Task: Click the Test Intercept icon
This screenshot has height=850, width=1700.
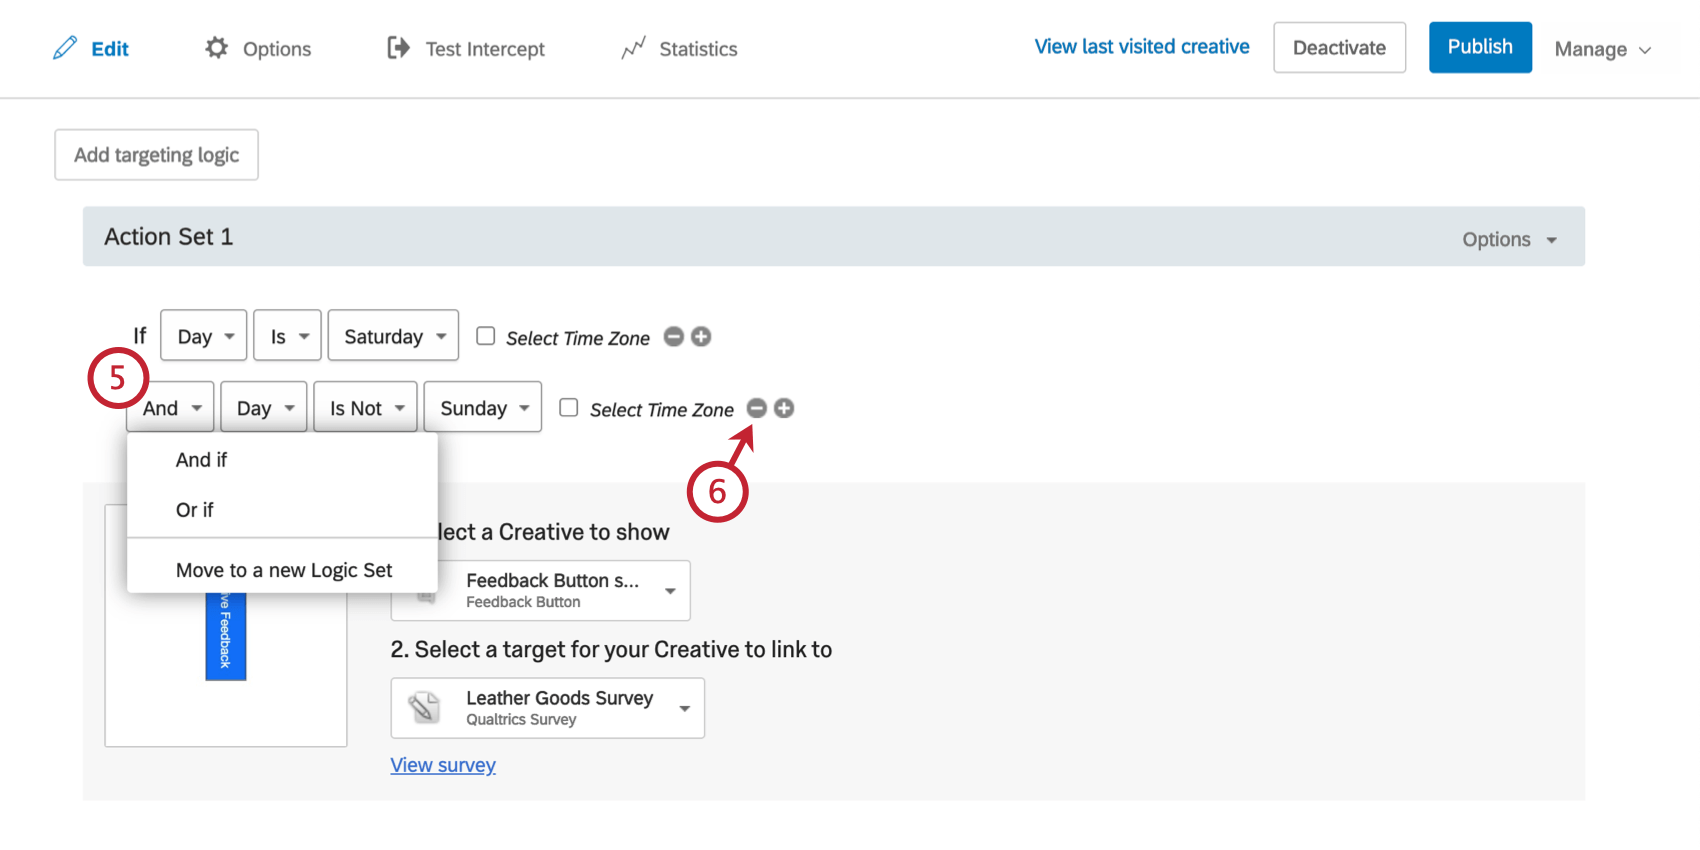Action: (398, 47)
